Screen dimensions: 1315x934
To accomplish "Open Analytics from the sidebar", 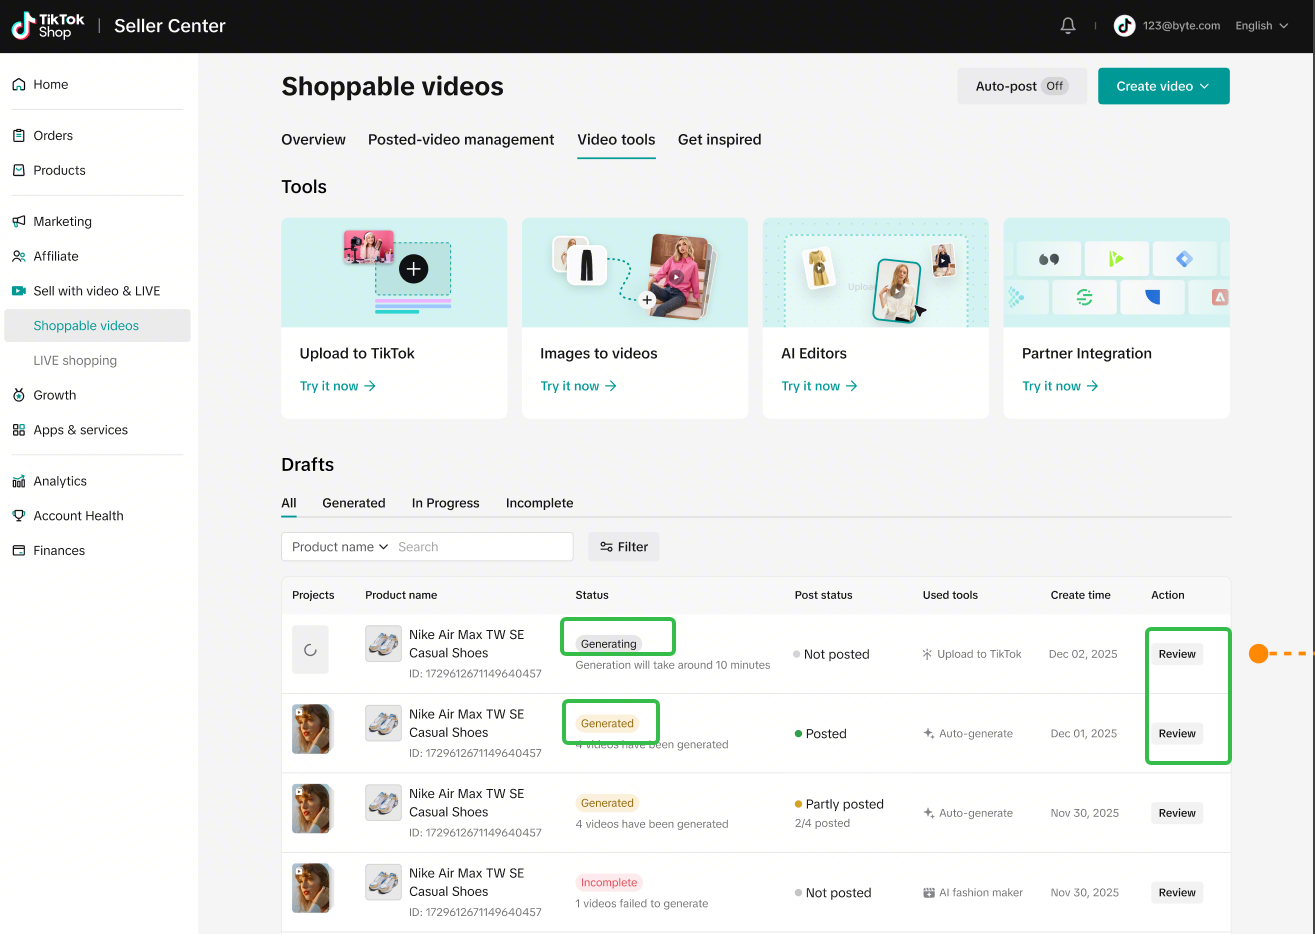I will point(59,481).
